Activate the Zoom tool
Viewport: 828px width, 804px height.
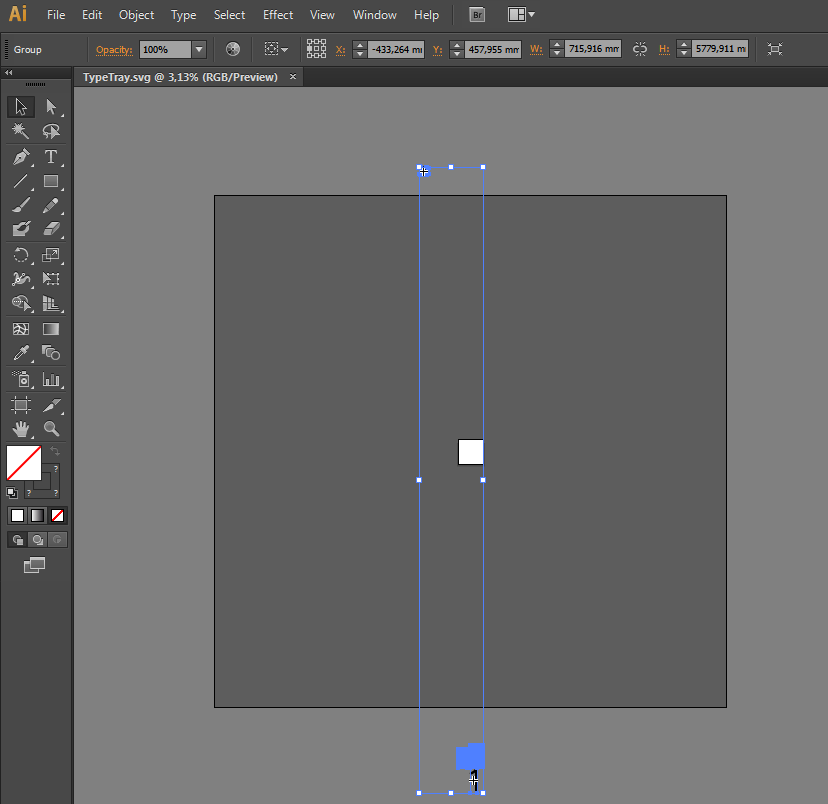tap(51, 429)
